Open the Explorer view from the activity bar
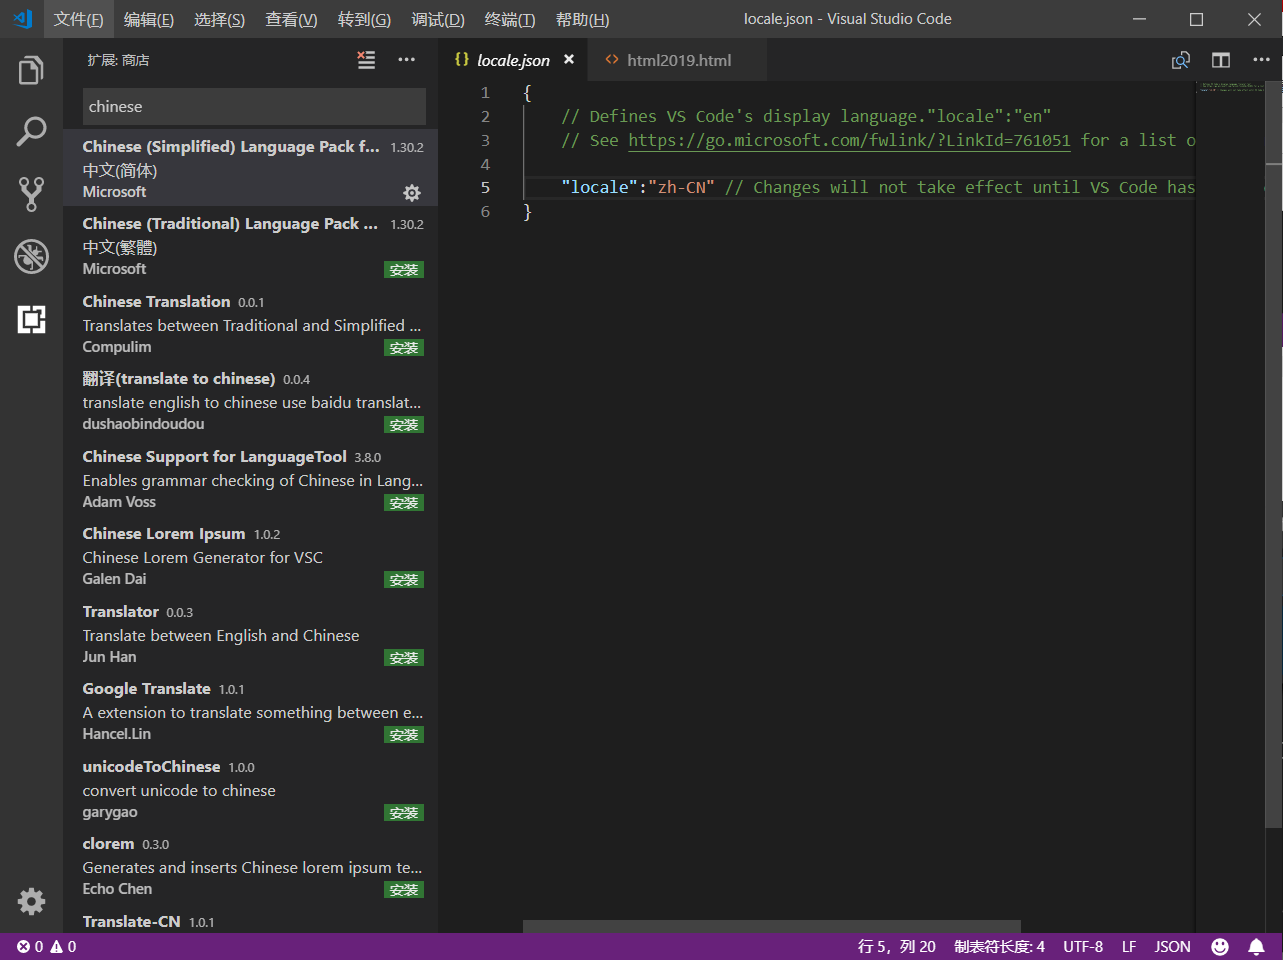The height and width of the screenshot is (960, 1283). pyautogui.click(x=30, y=69)
